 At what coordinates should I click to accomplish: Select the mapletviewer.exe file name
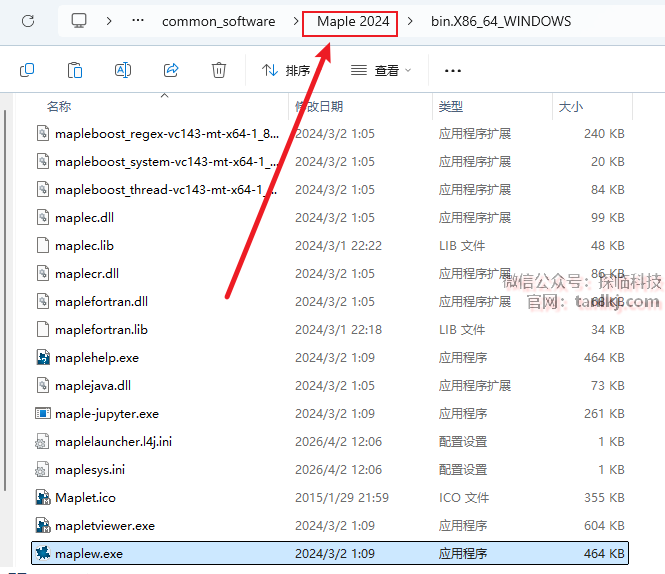105,526
